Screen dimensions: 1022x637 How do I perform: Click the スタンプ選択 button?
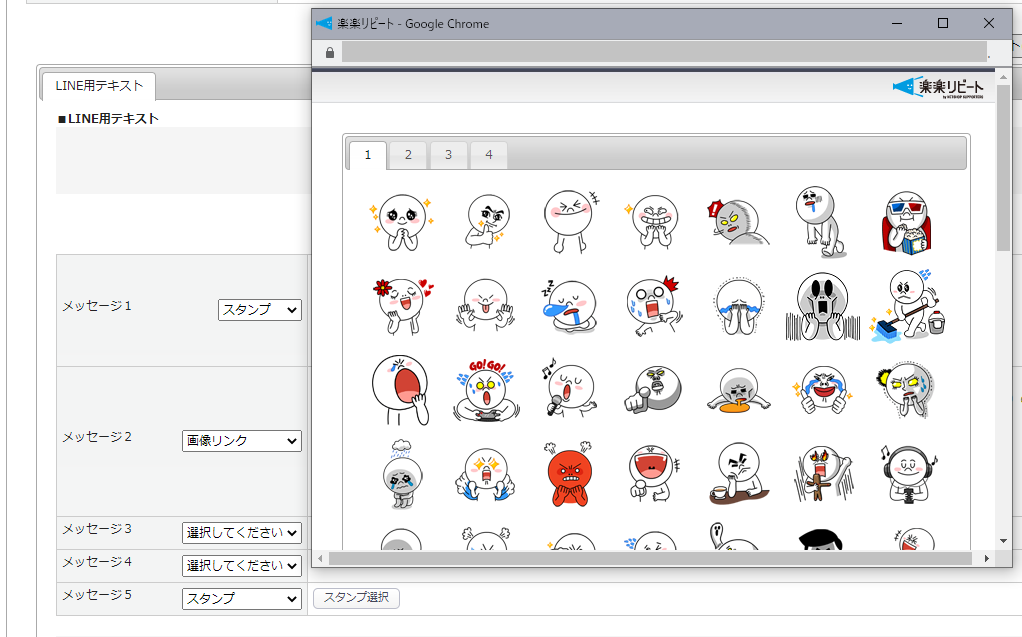click(356, 598)
